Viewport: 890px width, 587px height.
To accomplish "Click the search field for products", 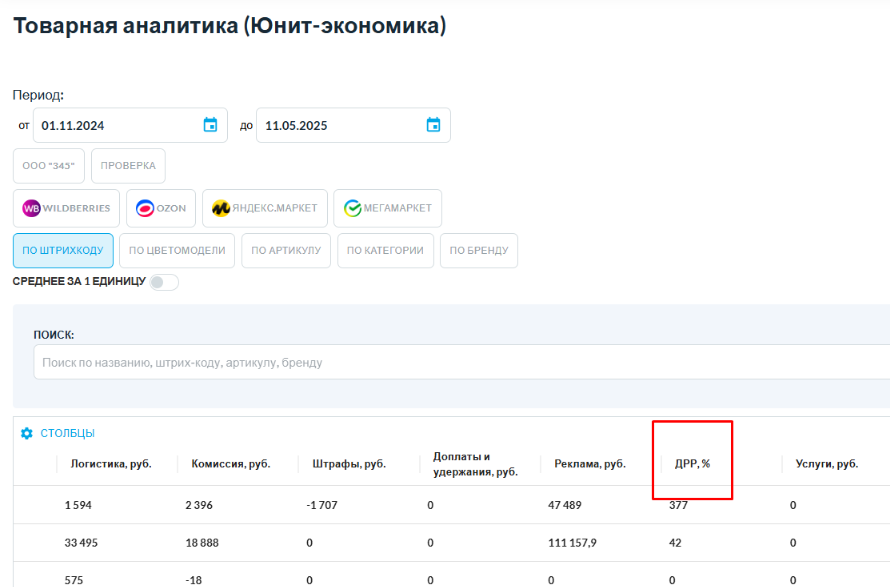I will [x=460, y=362].
